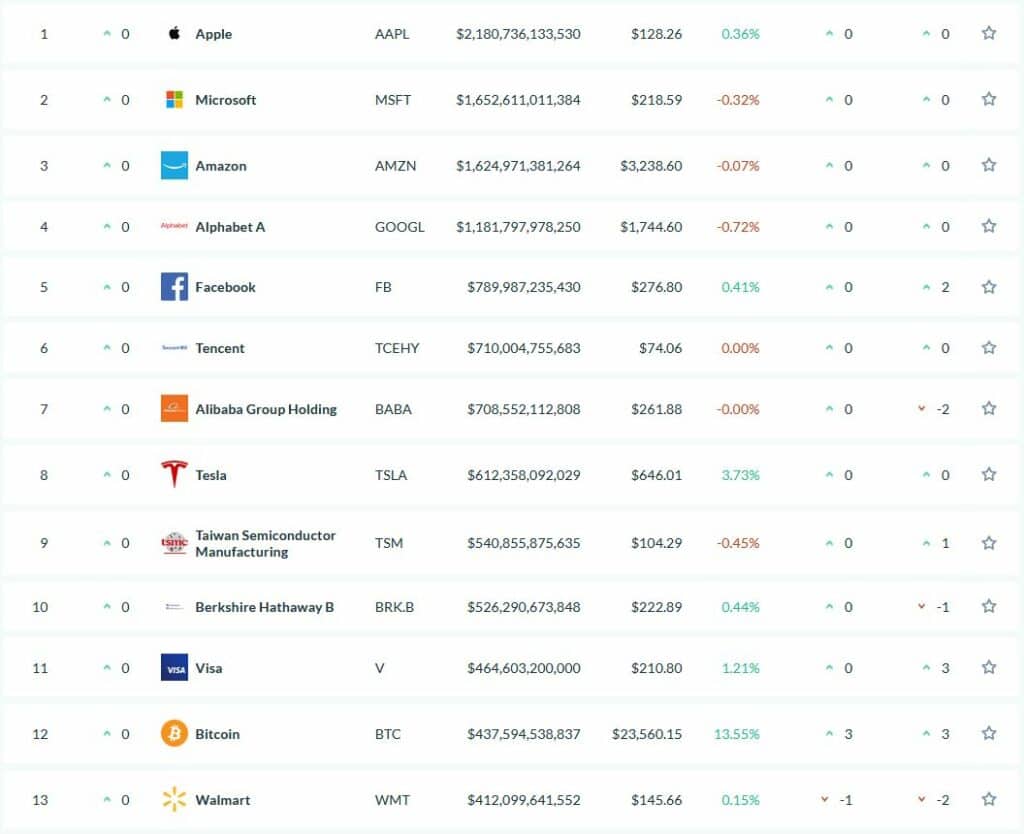
Task: Click the Facebook logo icon
Action: [x=175, y=287]
